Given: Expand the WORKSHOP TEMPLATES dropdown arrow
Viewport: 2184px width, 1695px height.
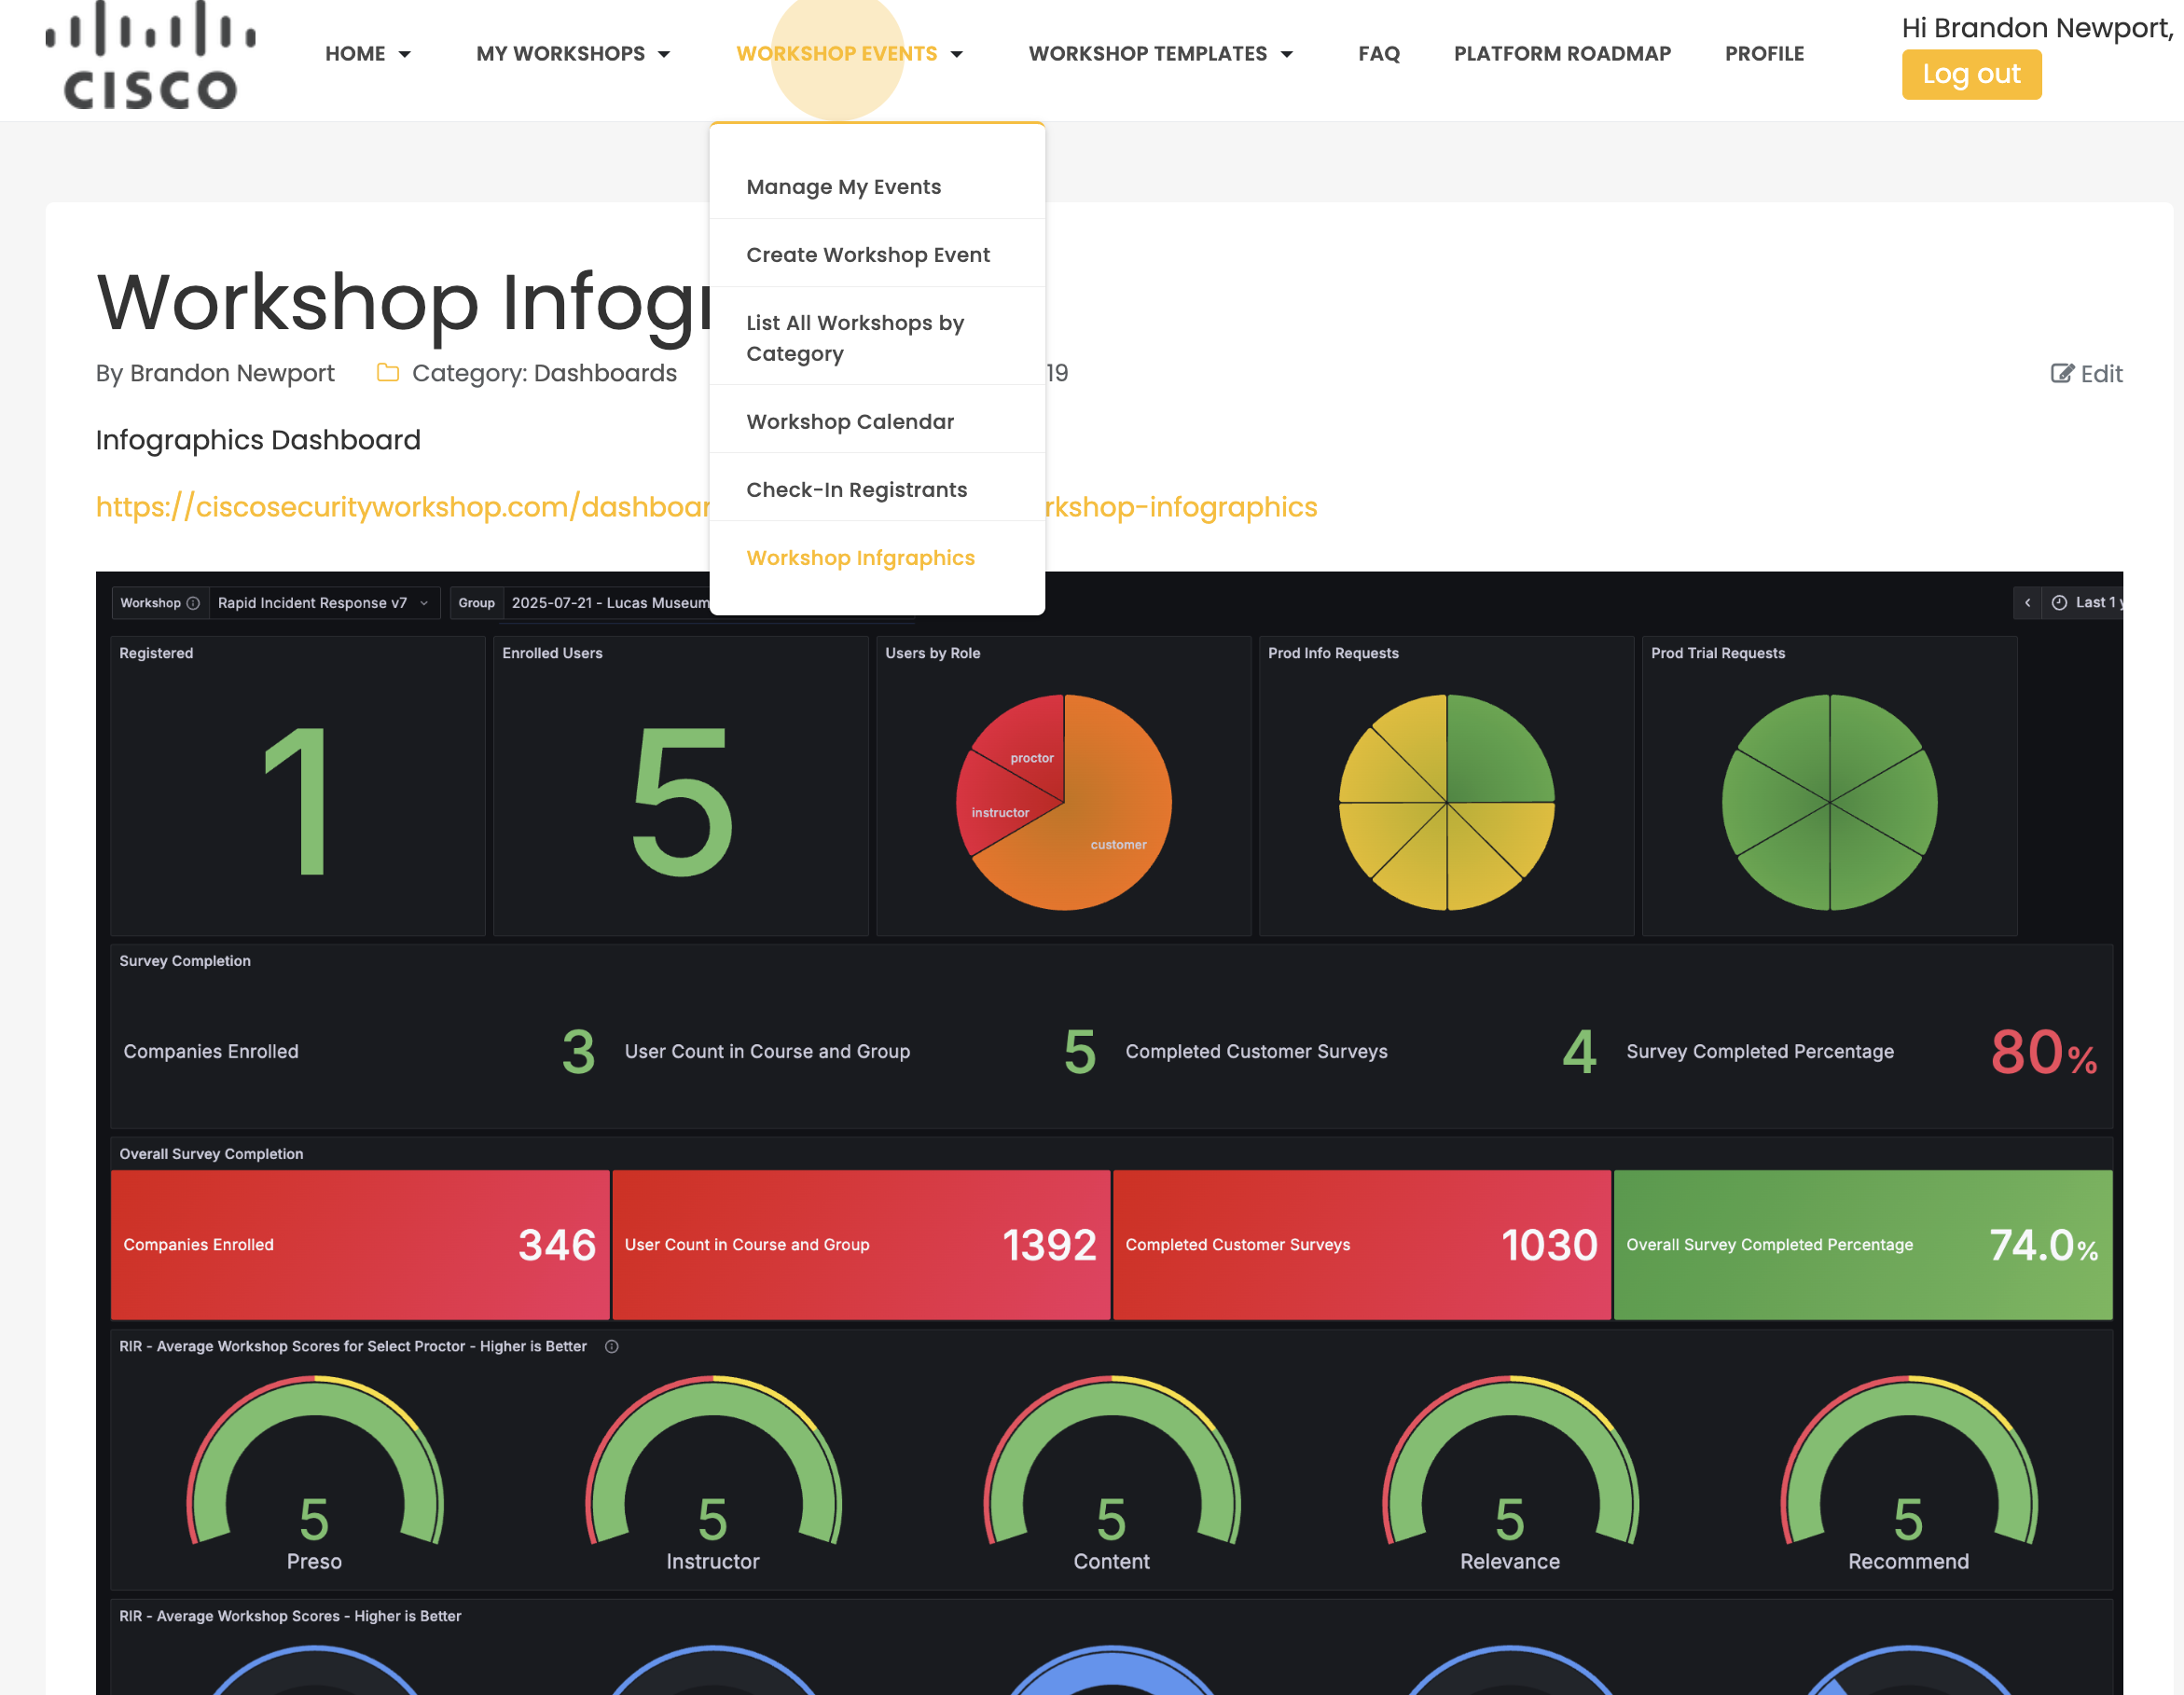Looking at the screenshot, I should point(1287,54).
